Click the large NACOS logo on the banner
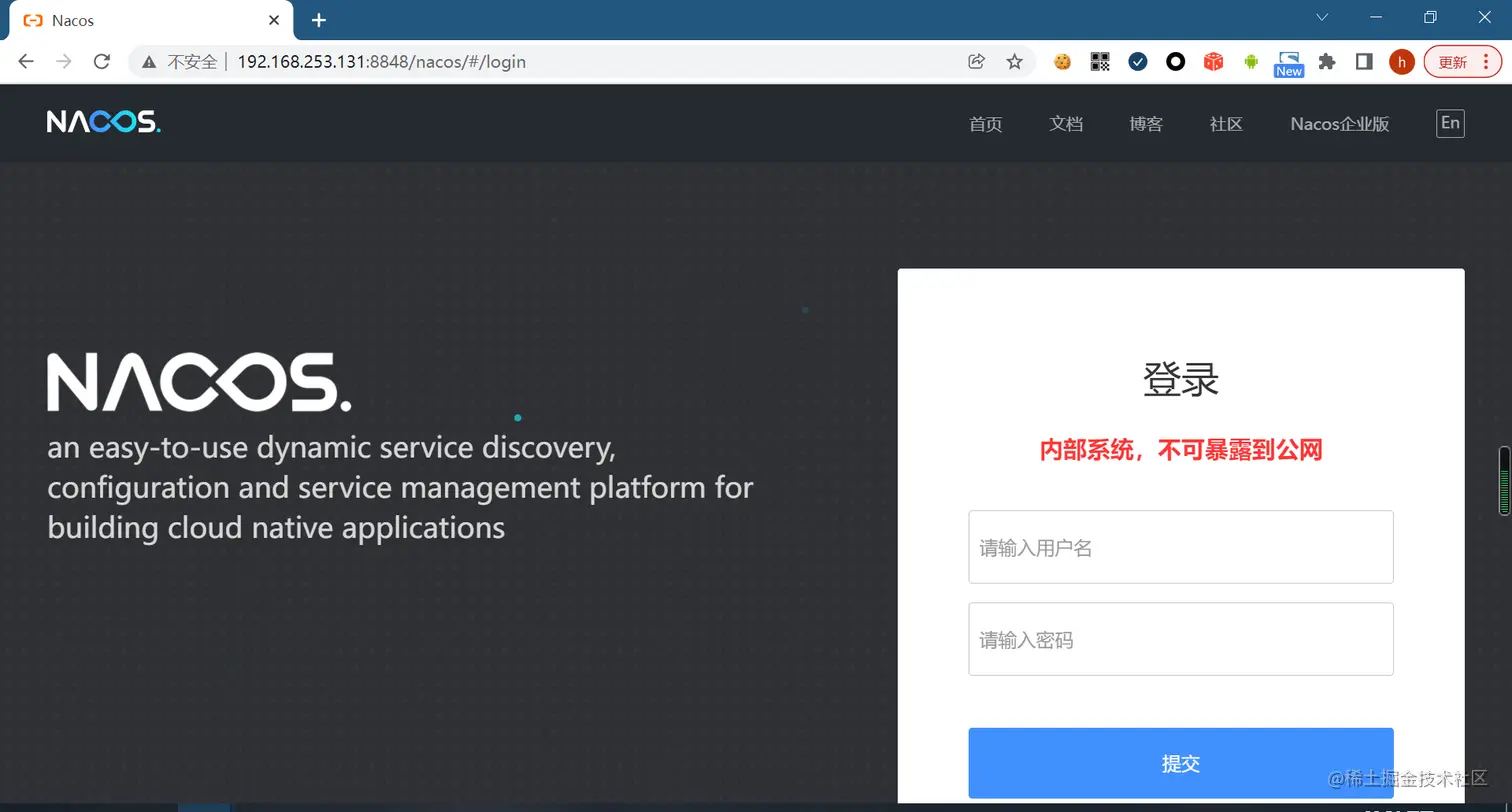 pyautogui.click(x=199, y=382)
